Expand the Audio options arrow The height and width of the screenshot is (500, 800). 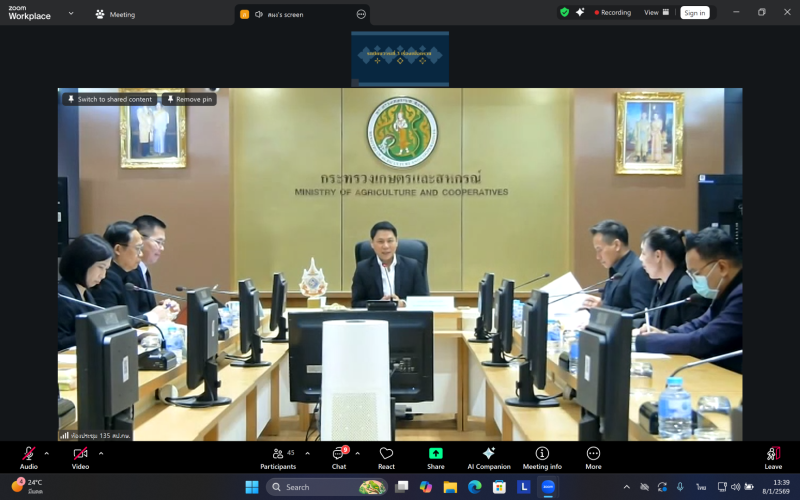47,453
